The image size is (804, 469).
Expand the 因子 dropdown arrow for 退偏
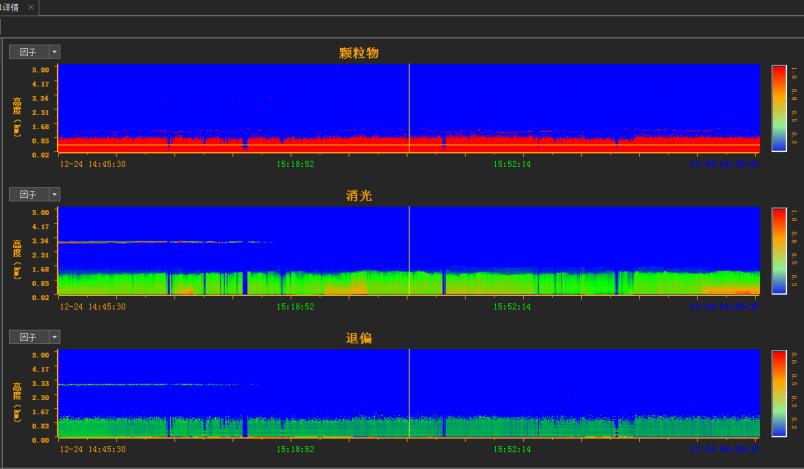pyautogui.click(x=55, y=337)
